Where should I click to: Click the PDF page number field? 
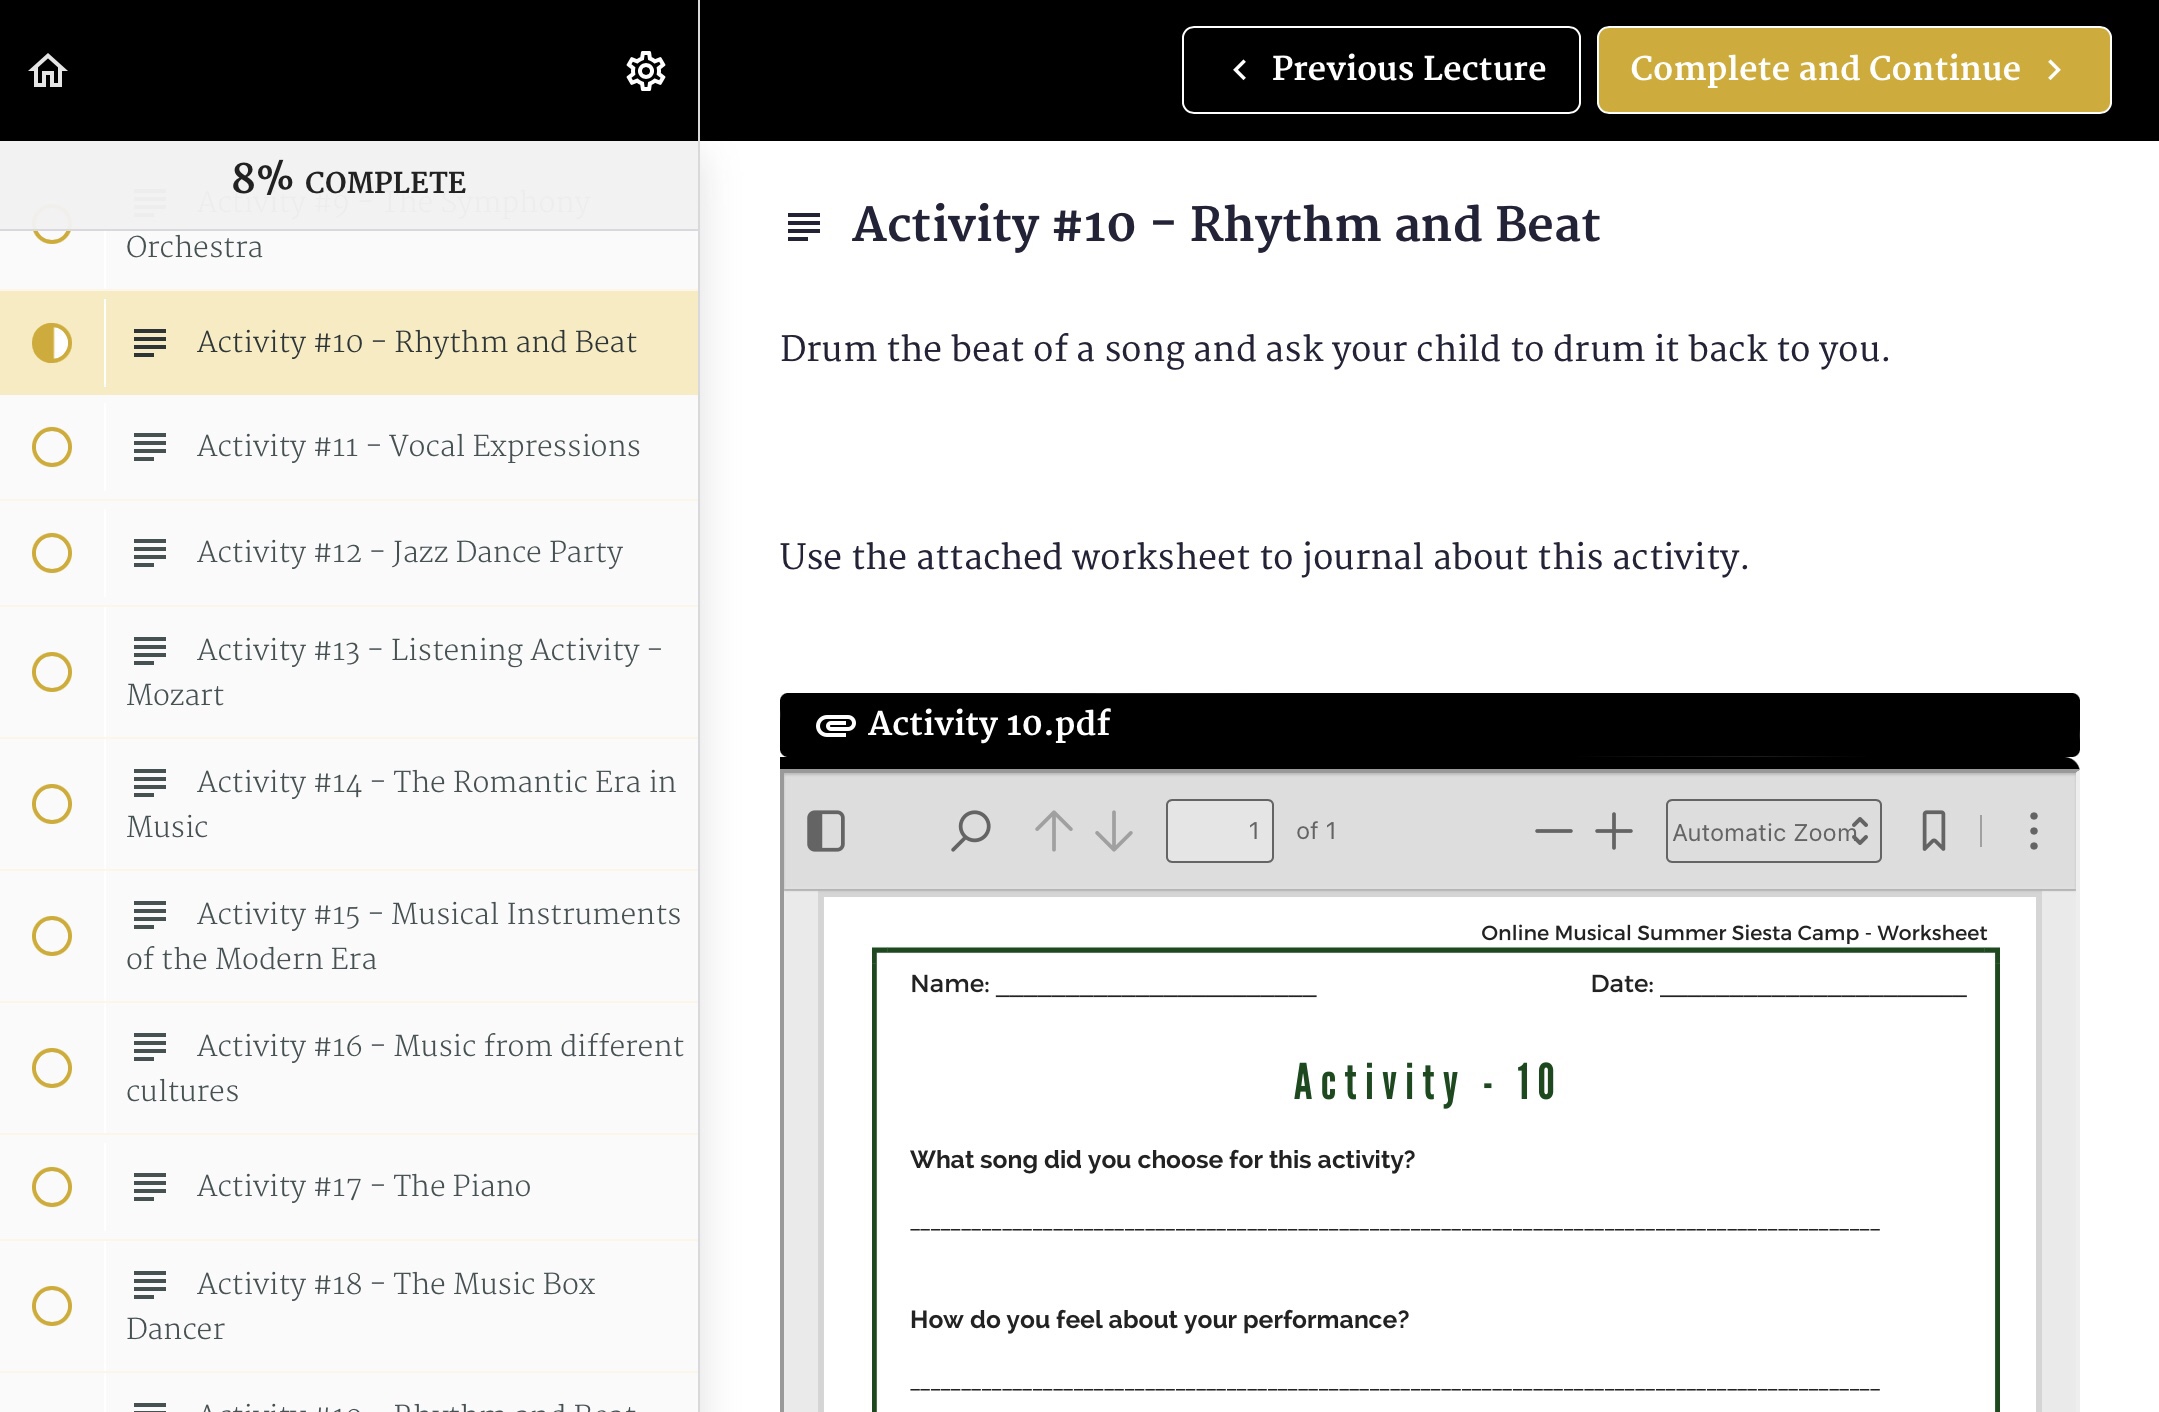[x=1219, y=831]
